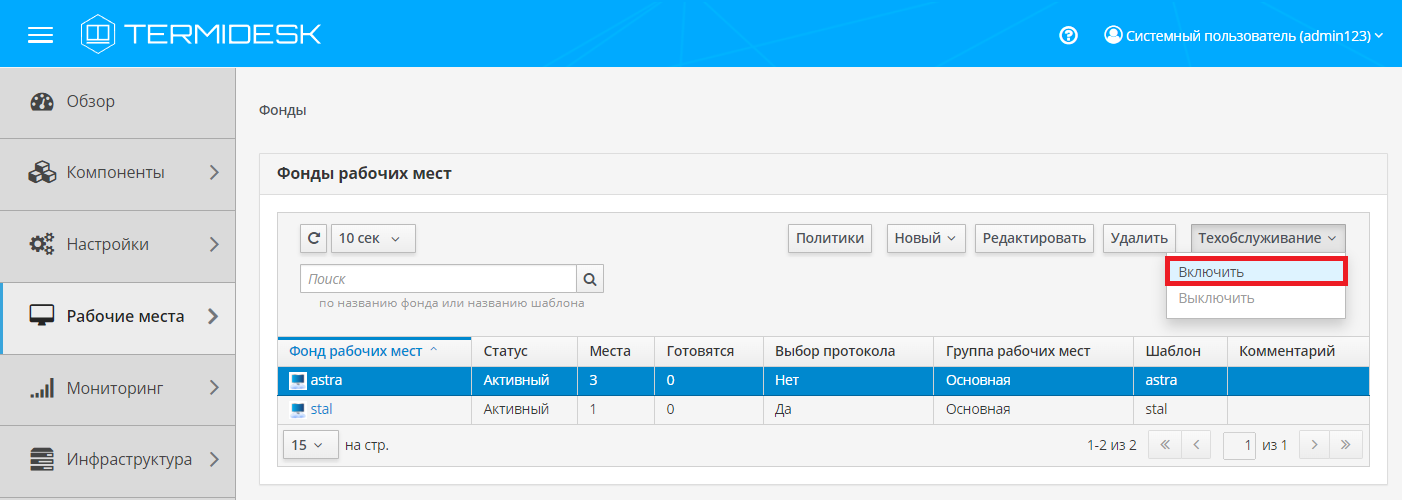Go to the last page arrow
The width and height of the screenshot is (1402, 500).
tap(1346, 445)
